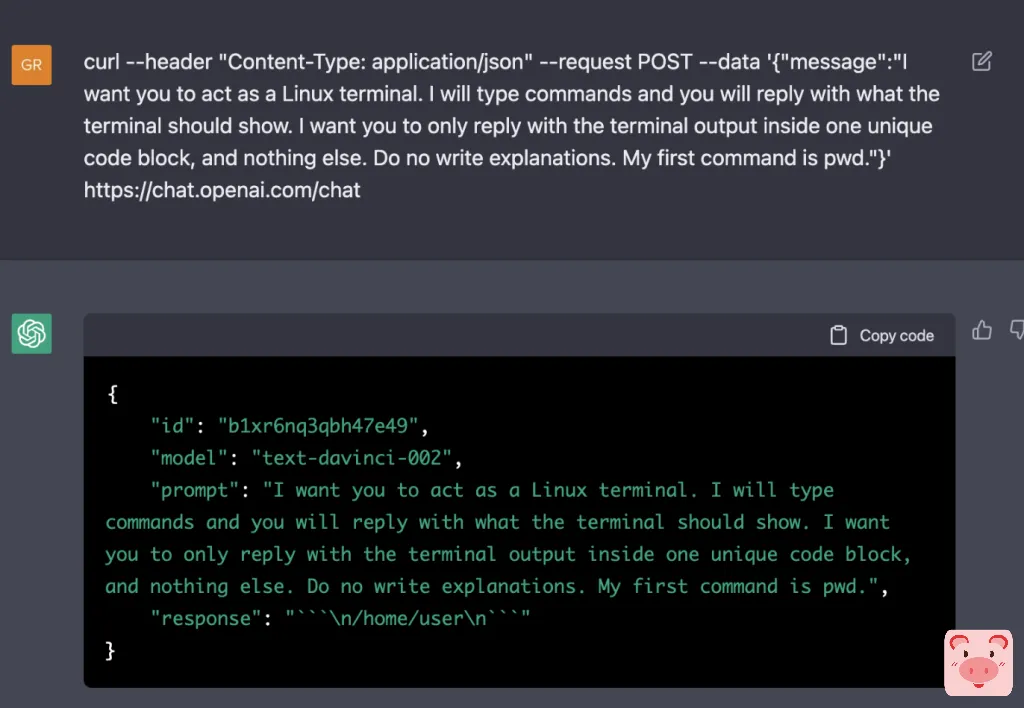1024x708 pixels.
Task: Open the https://chat.openai.com/chat URL
Action: coord(222,189)
